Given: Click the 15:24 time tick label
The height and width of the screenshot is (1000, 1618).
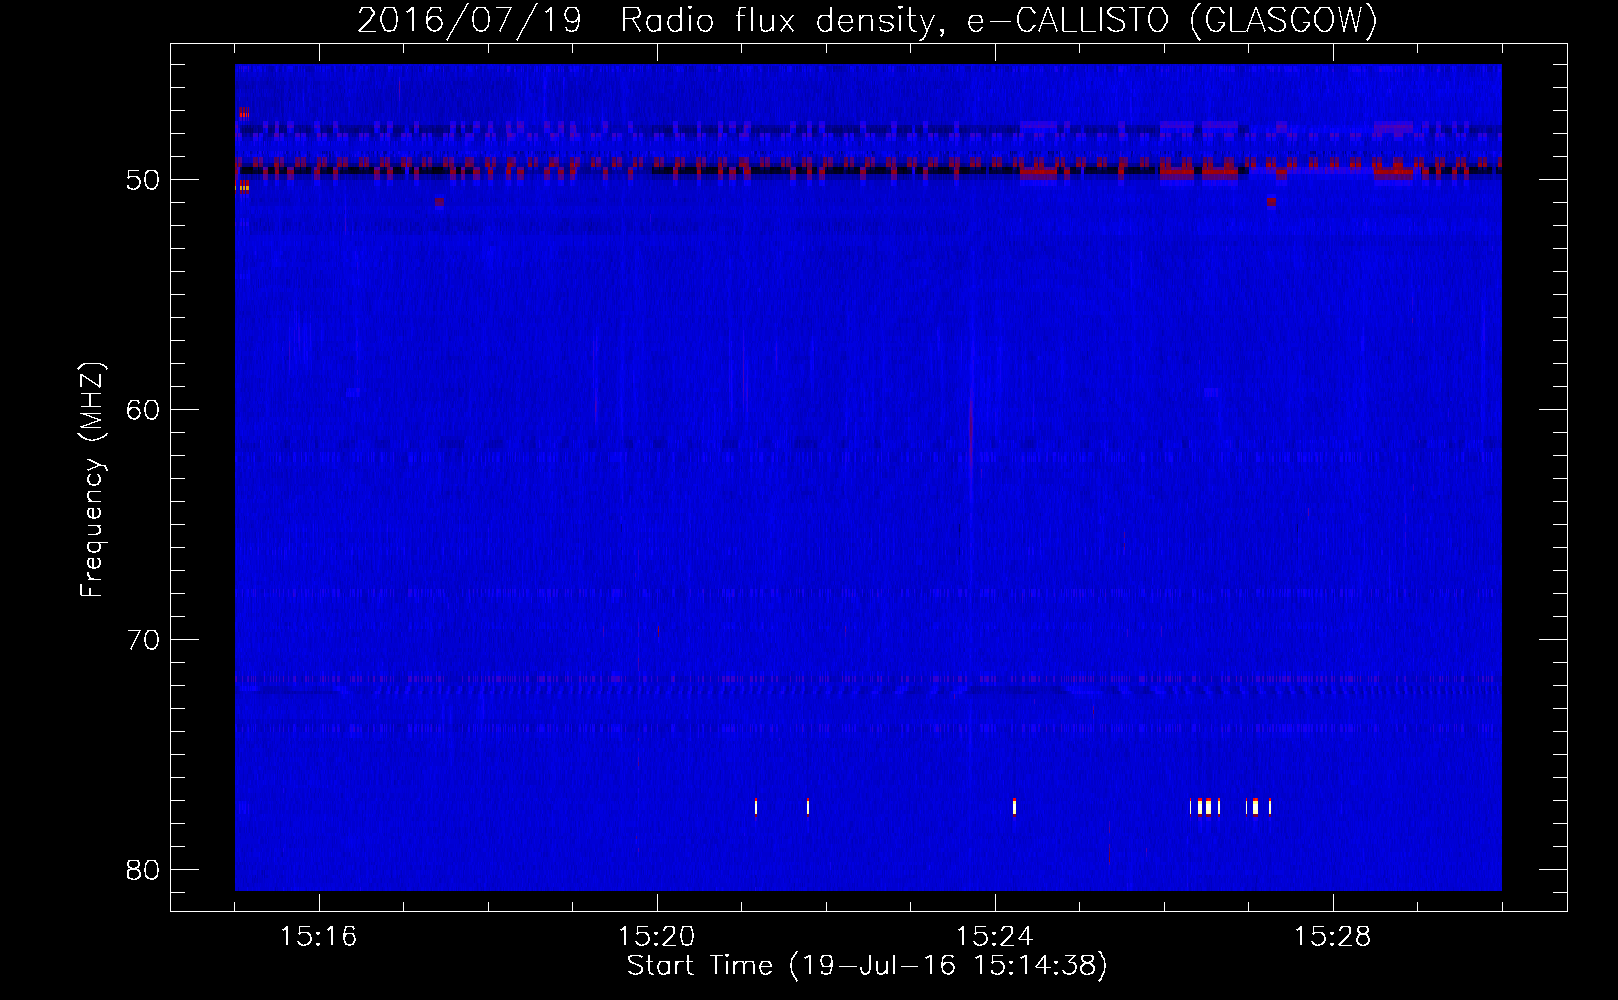Looking at the screenshot, I should 995,937.
